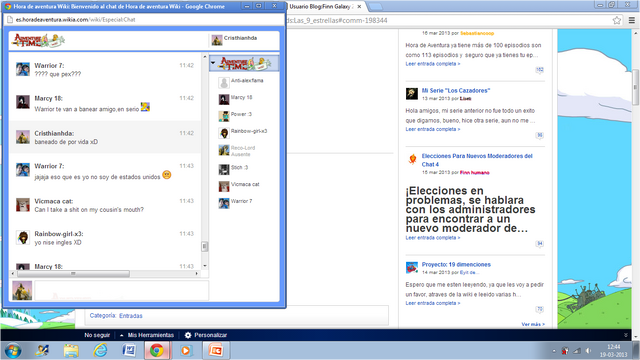Click chat vertical scrollbar up arrow
640x360 pixels.
(205, 57)
